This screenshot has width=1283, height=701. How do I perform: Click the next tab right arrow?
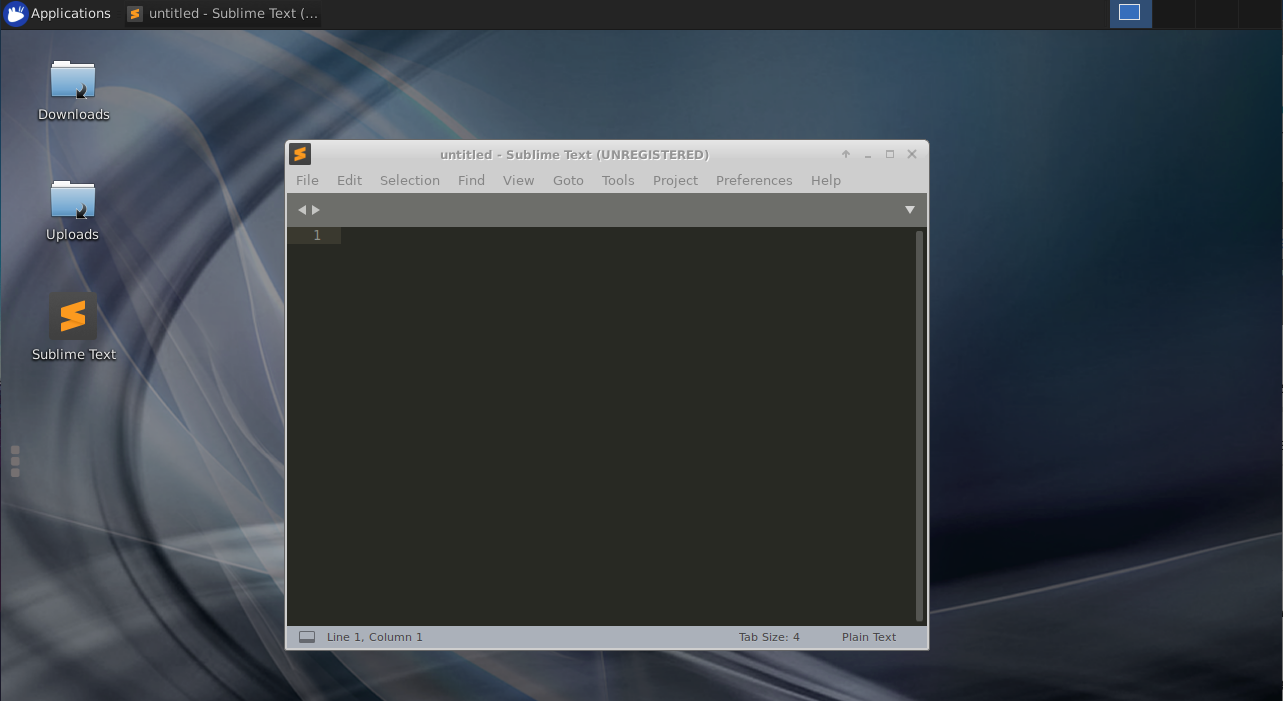(316, 210)
